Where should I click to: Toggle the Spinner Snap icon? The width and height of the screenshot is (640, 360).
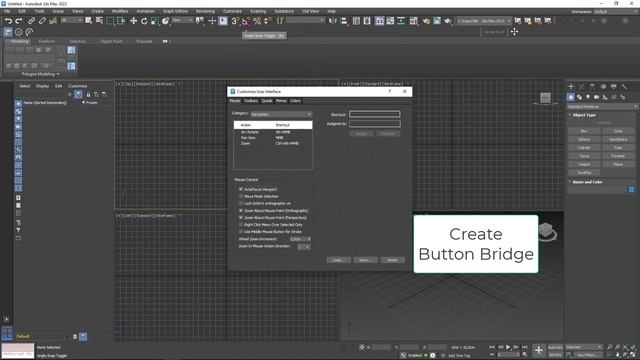(267, 21)
